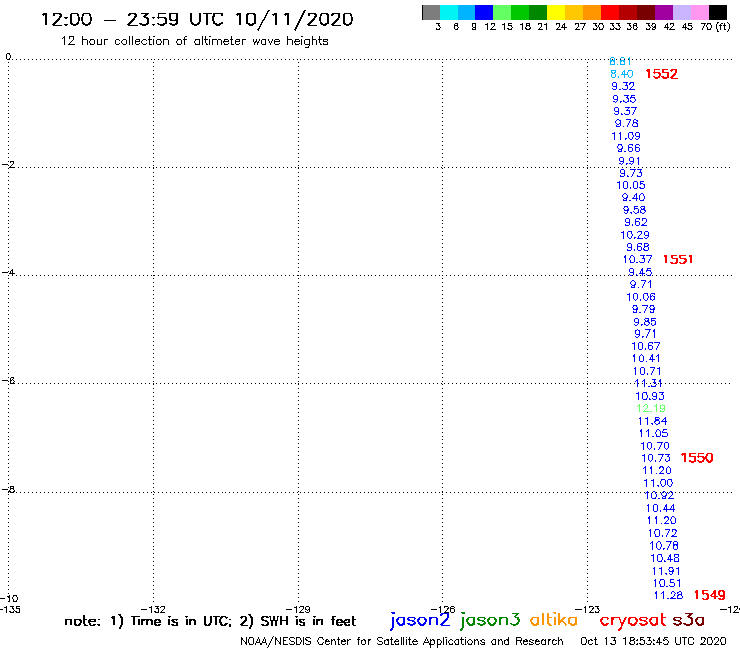This screenshot has width=740, height=650.
Task: Click the wave height value 10.67
Action: [646, 346]
